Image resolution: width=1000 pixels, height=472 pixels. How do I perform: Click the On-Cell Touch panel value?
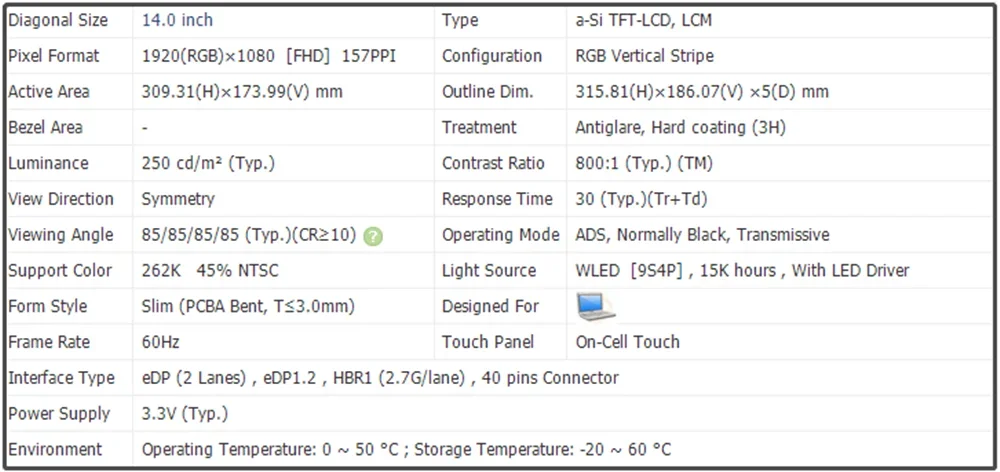627,342
